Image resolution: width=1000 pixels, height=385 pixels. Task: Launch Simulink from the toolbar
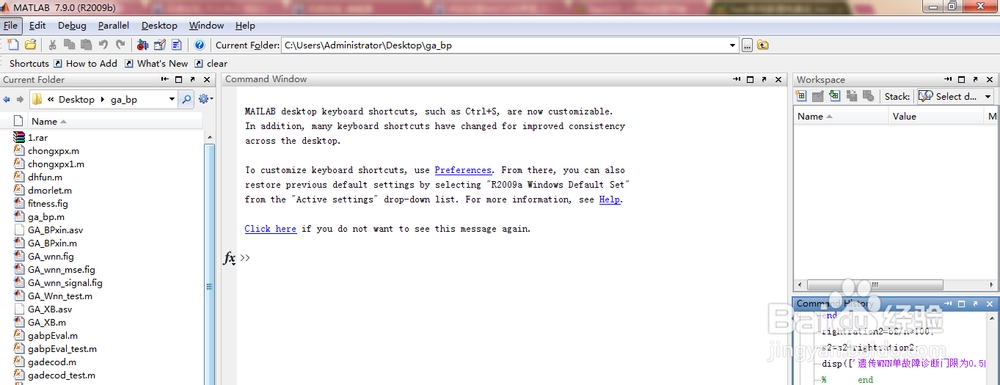click(x=143, y=45)
